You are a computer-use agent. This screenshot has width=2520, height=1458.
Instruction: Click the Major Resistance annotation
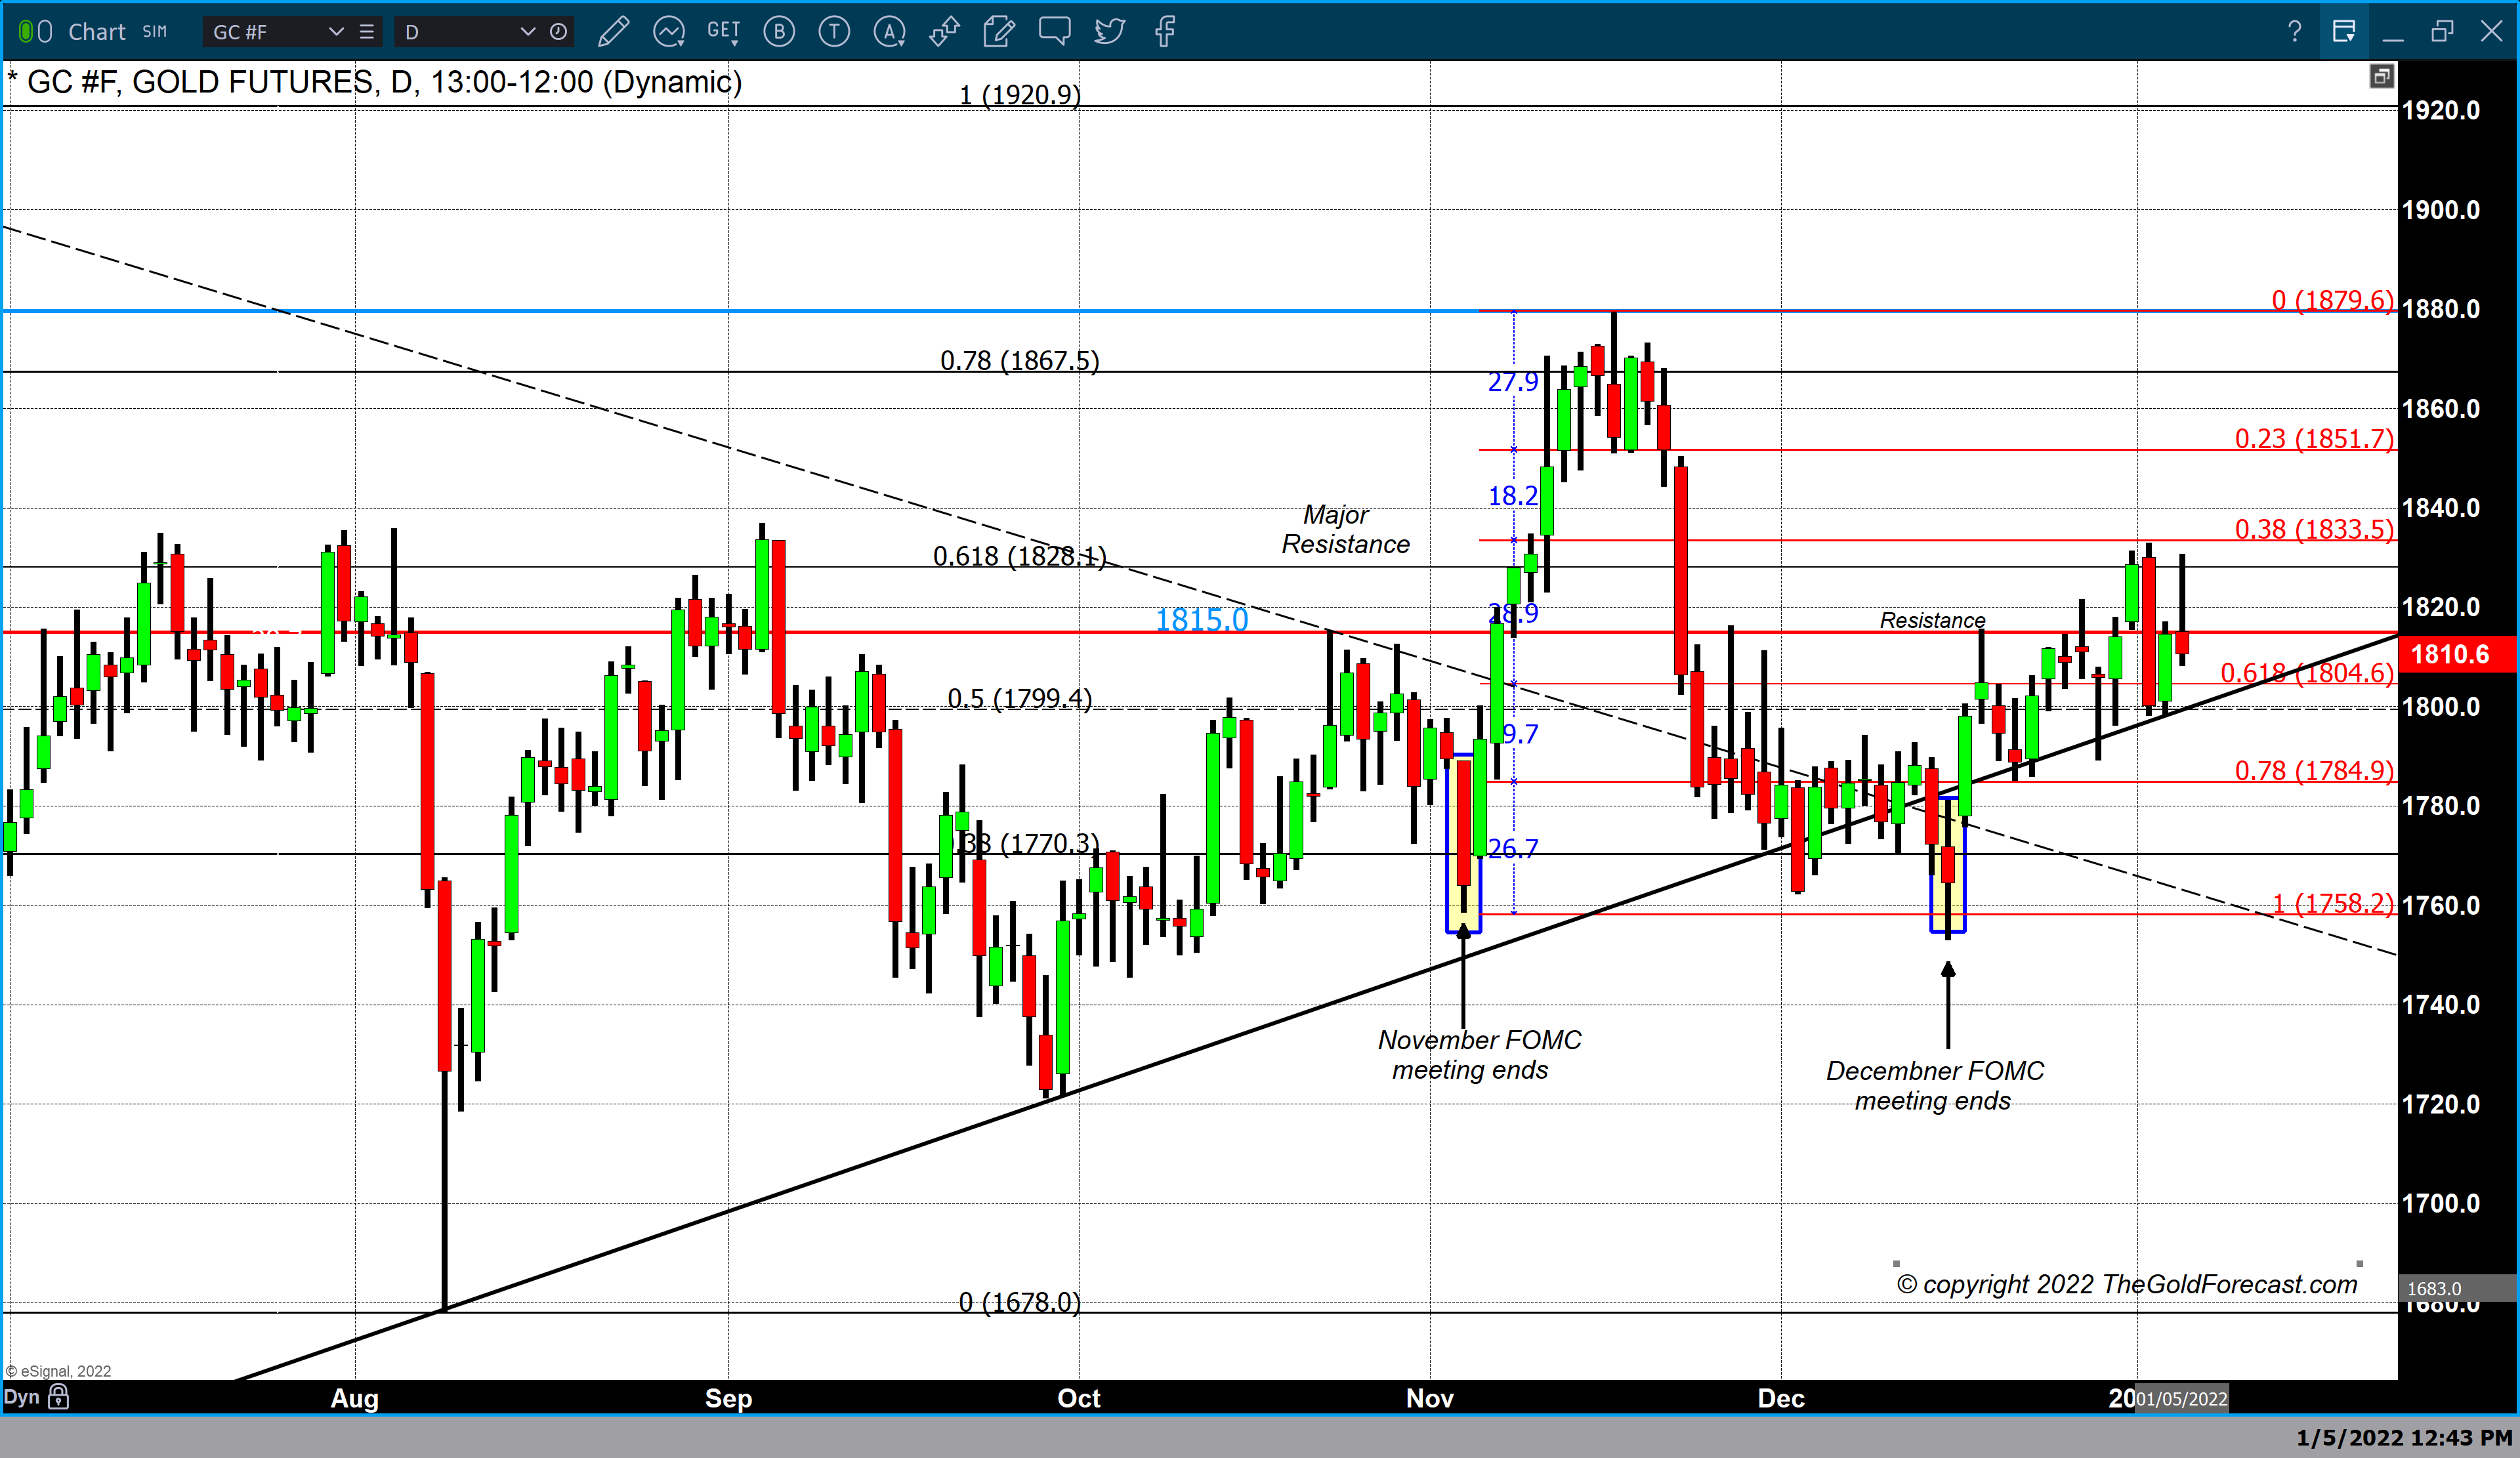[x=1345, y=530]
